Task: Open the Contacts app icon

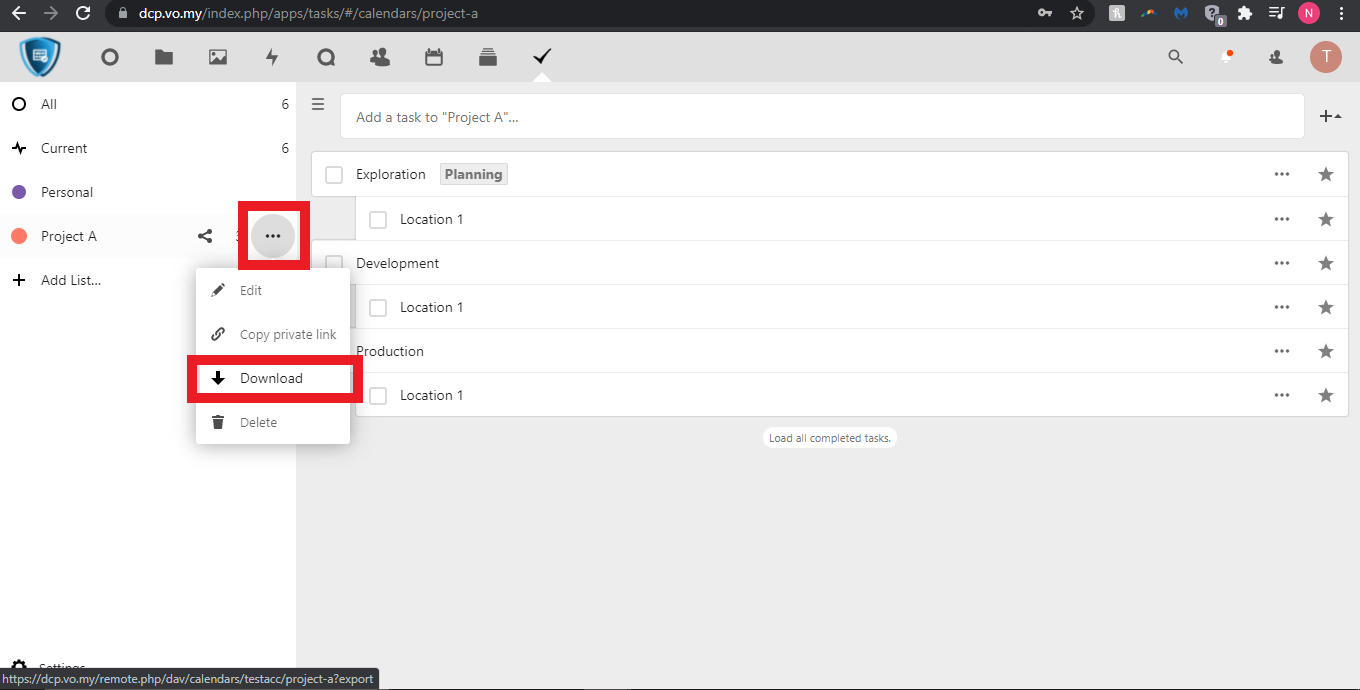Action: click(x=380, y=57)
